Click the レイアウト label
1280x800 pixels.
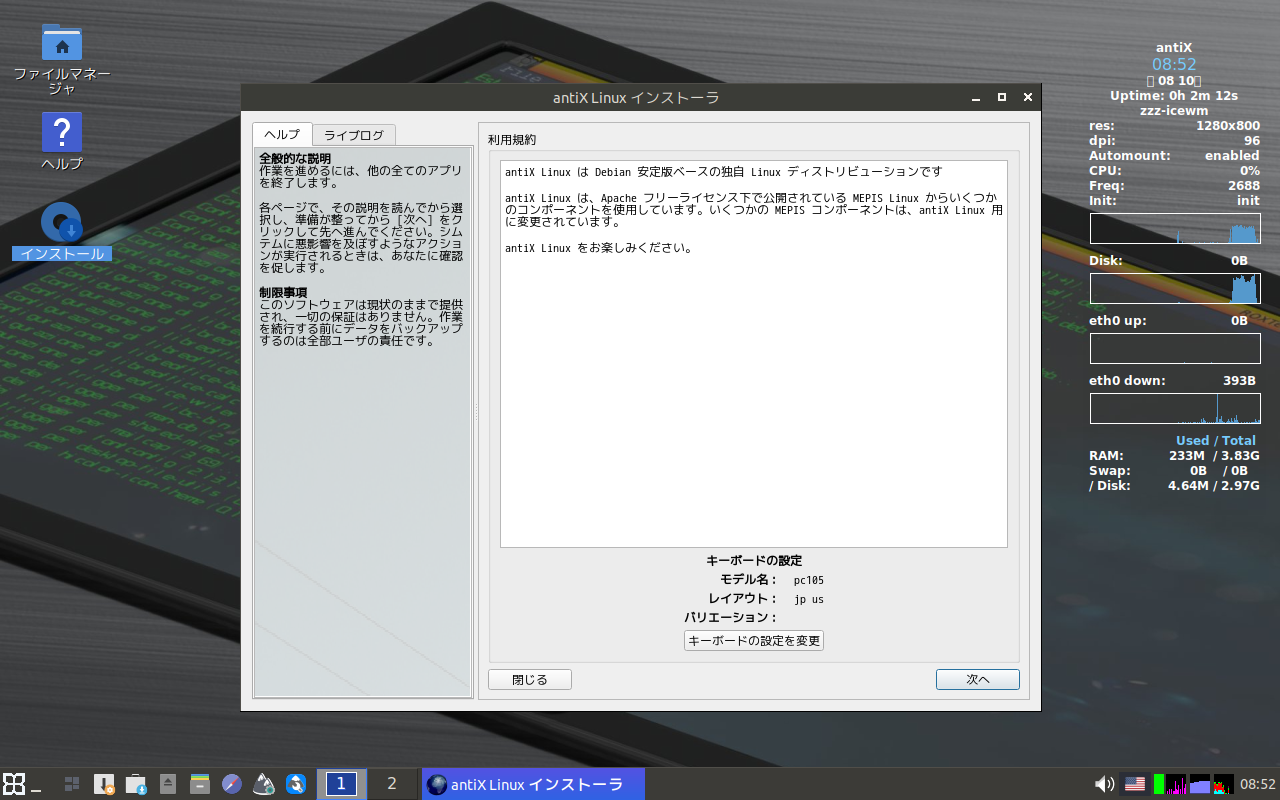click(x=742, y=599)
